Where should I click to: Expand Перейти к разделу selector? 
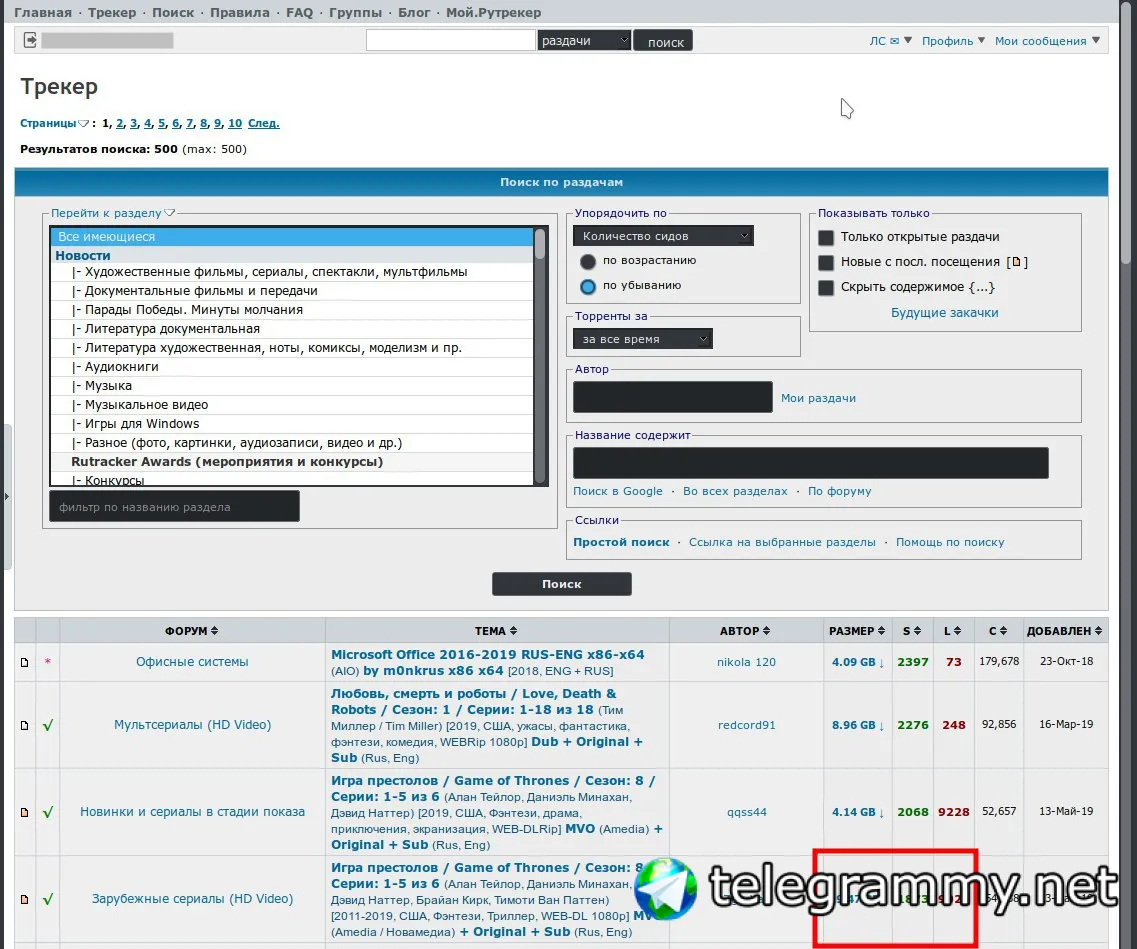click(x=113, y=213)
